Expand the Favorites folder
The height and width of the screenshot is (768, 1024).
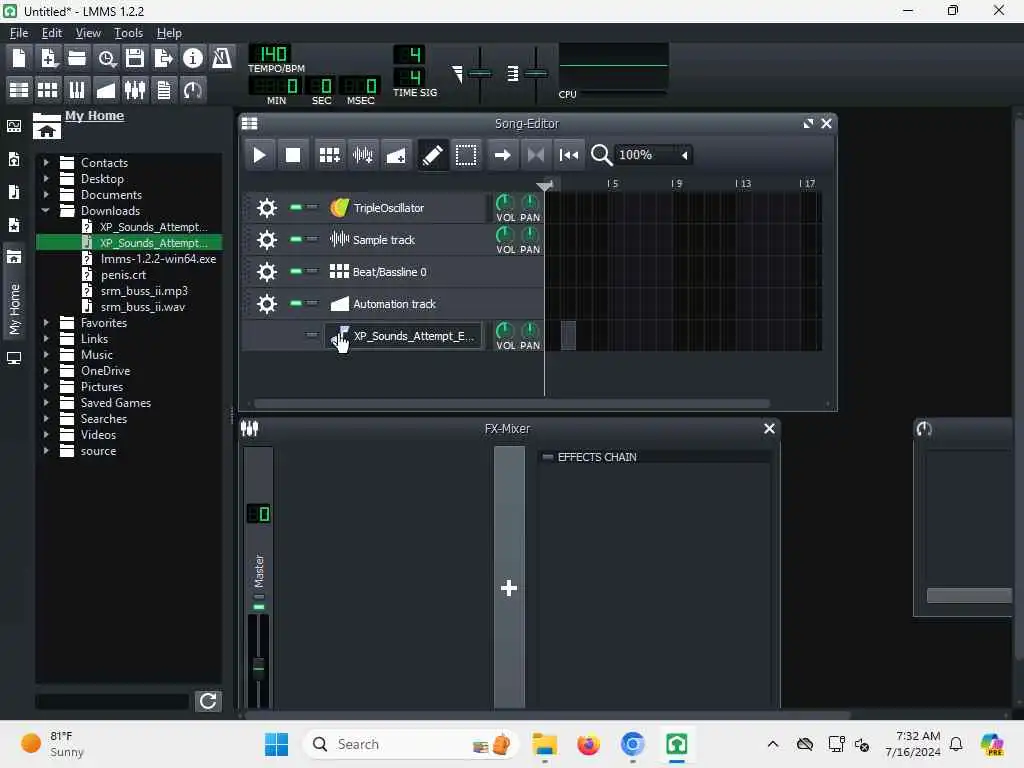[46, 323]
